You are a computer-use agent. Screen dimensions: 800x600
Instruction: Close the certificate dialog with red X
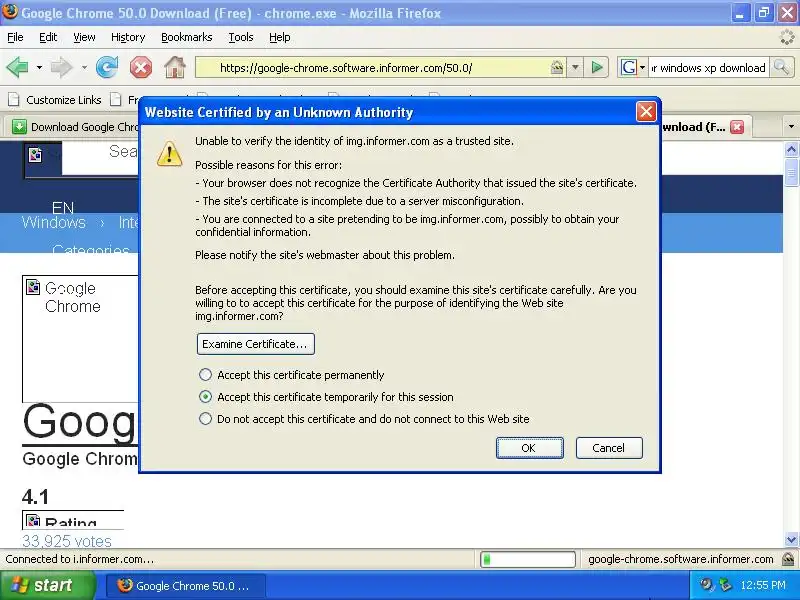(646, 111)
